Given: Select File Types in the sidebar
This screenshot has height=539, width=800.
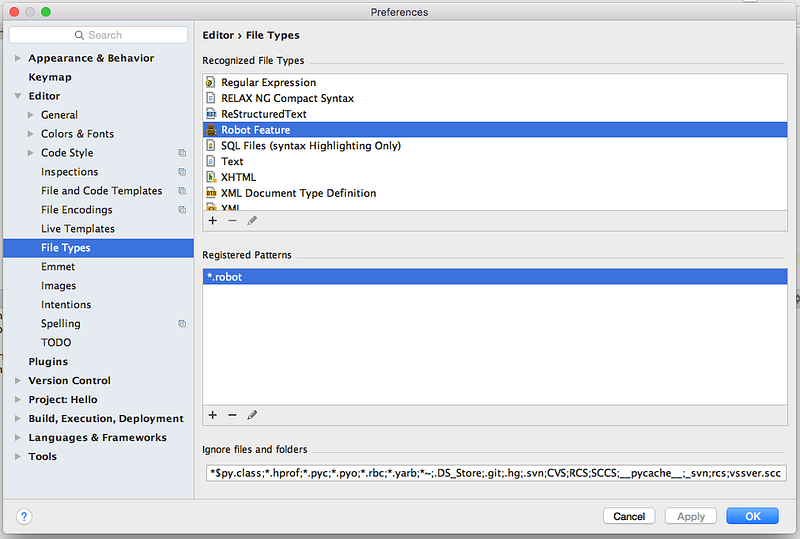Looking at the screenshot, I should (x=98, y=248).
